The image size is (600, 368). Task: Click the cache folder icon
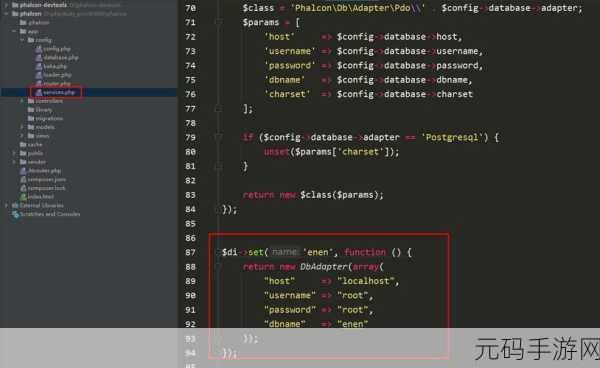click(23, 144)
